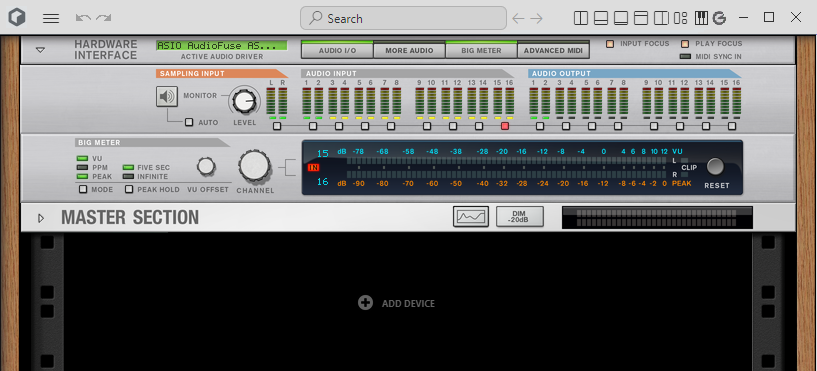Click the Big Meter CHANNEL knob
Screen dimensions: 817x371
click(x=255, y=166)
